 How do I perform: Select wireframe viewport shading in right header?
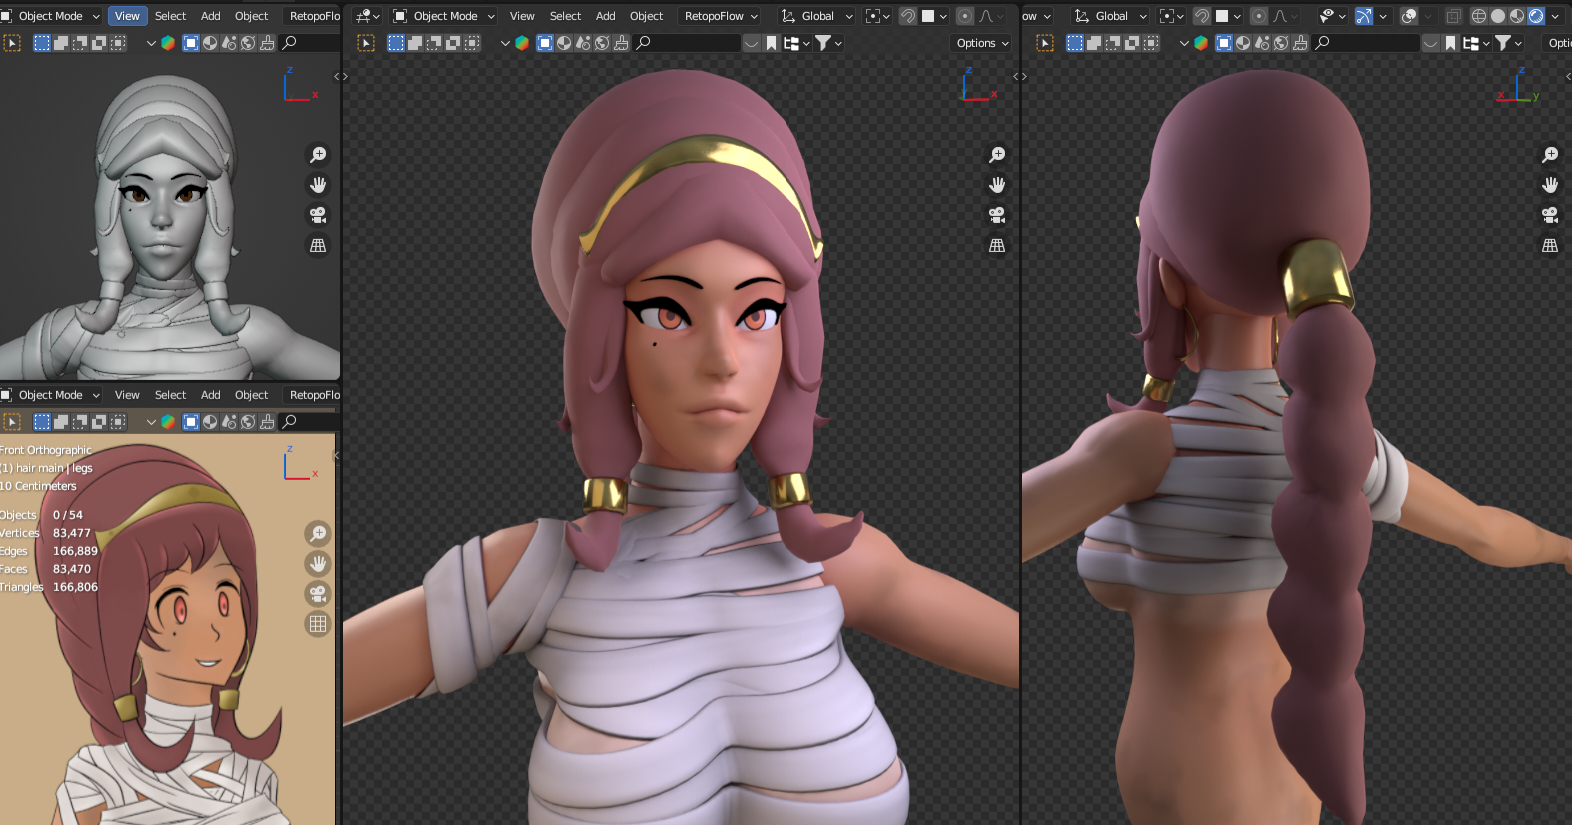(1479, 16)
